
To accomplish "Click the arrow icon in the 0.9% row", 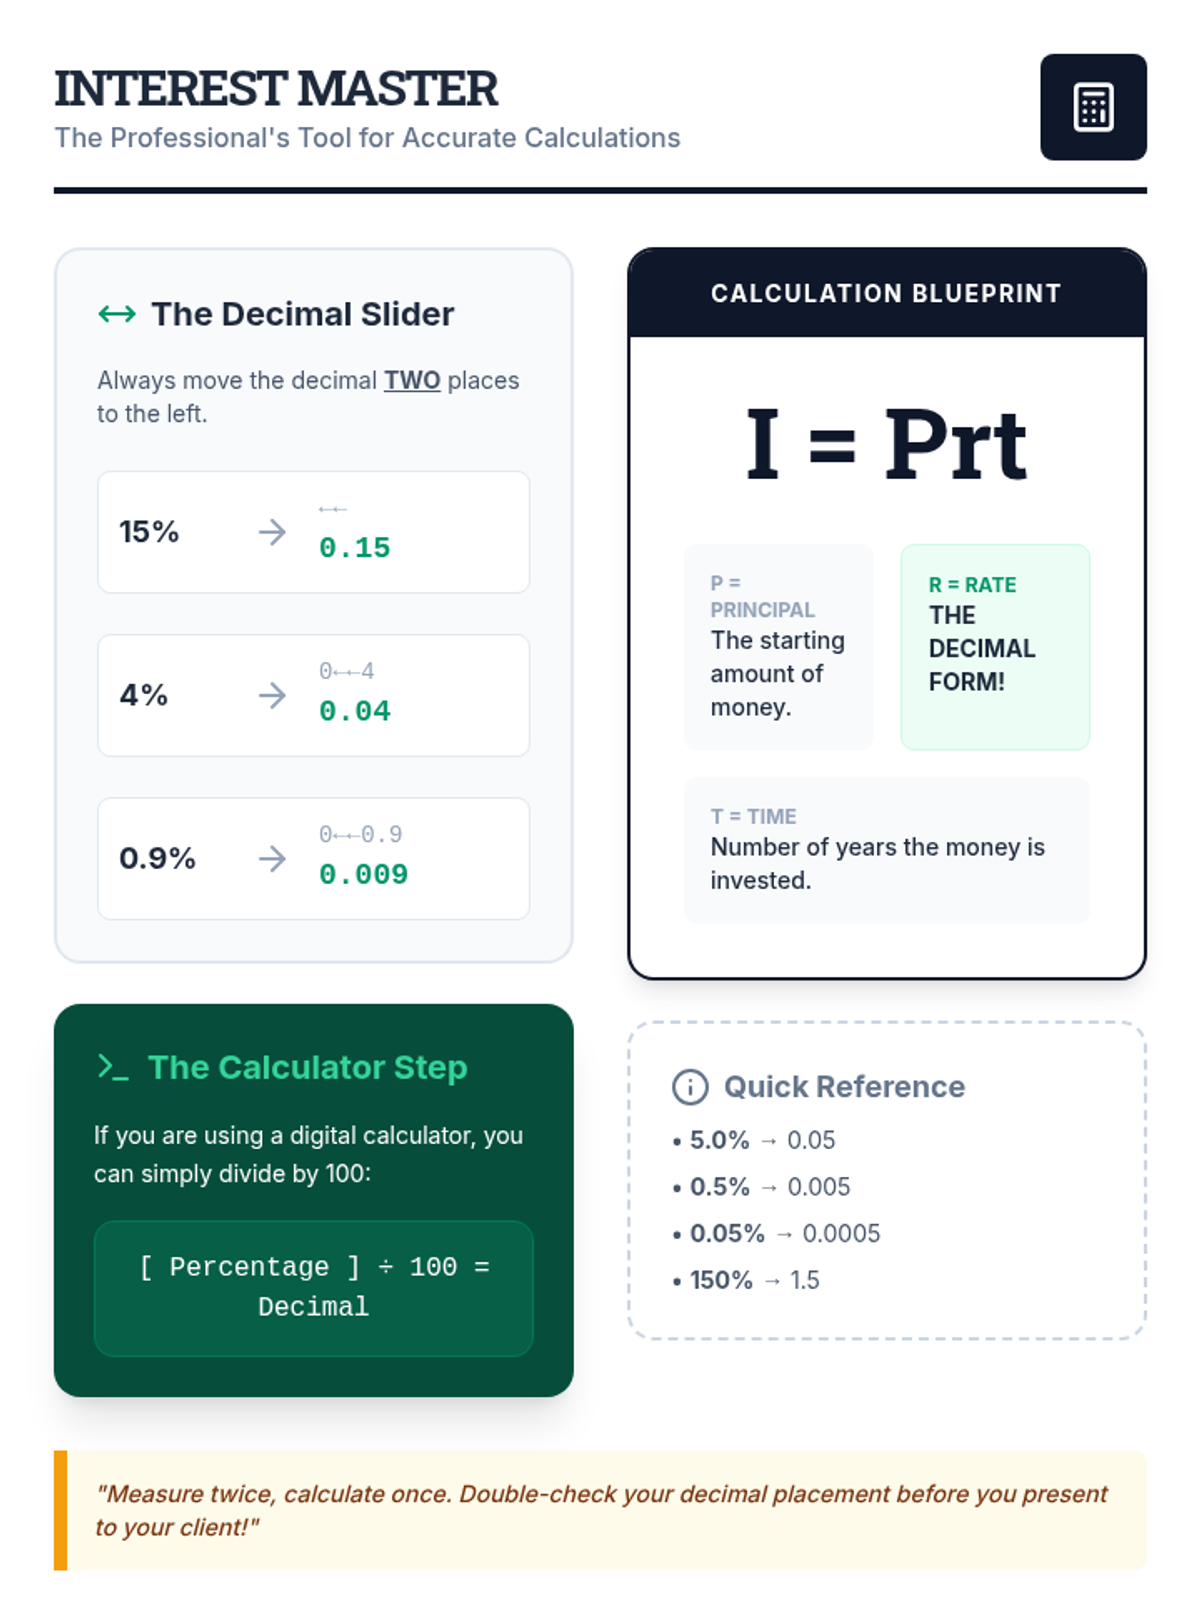I will 272,858.
